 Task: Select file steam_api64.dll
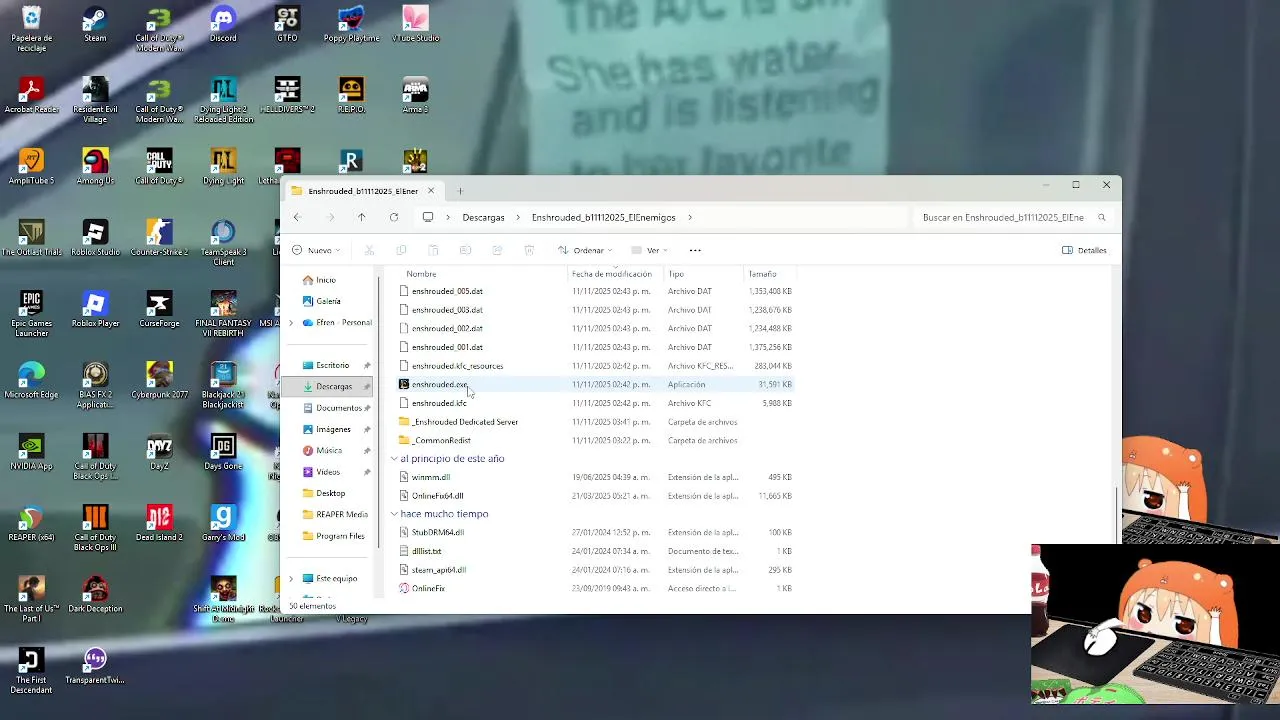[x=439, y=570]
